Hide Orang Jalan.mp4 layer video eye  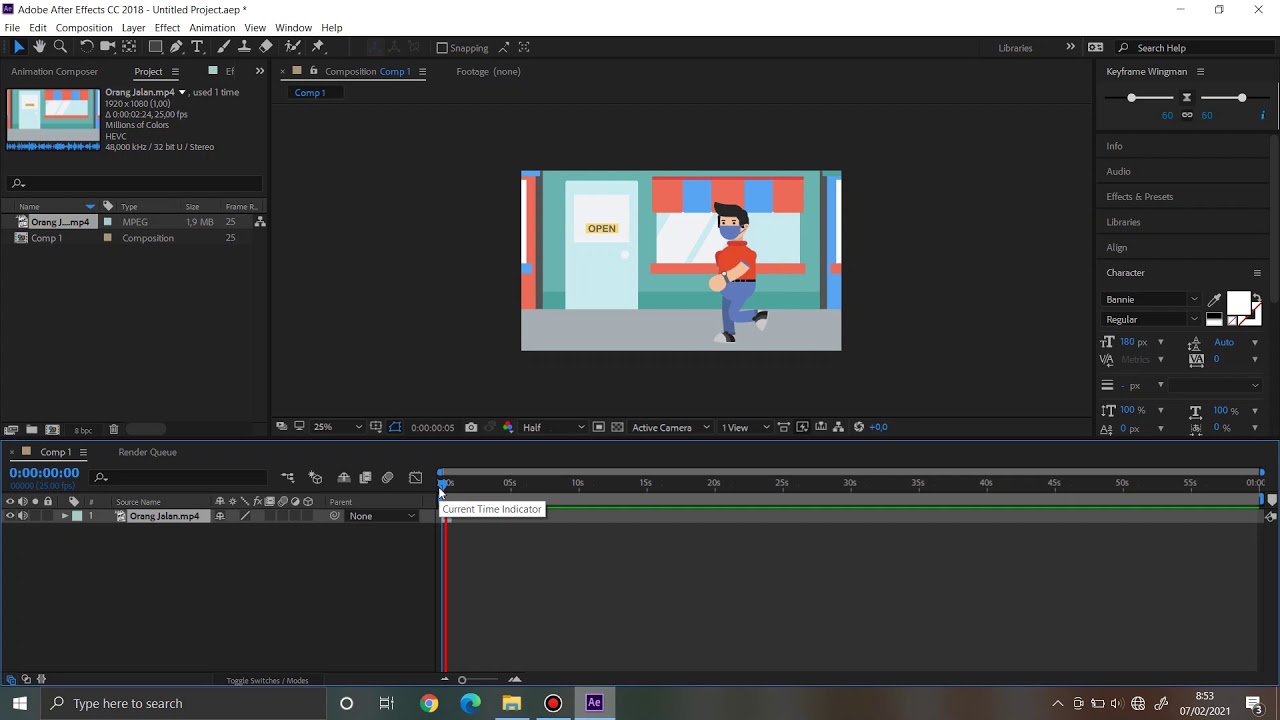pyautogui.click(x=10, y=516)
